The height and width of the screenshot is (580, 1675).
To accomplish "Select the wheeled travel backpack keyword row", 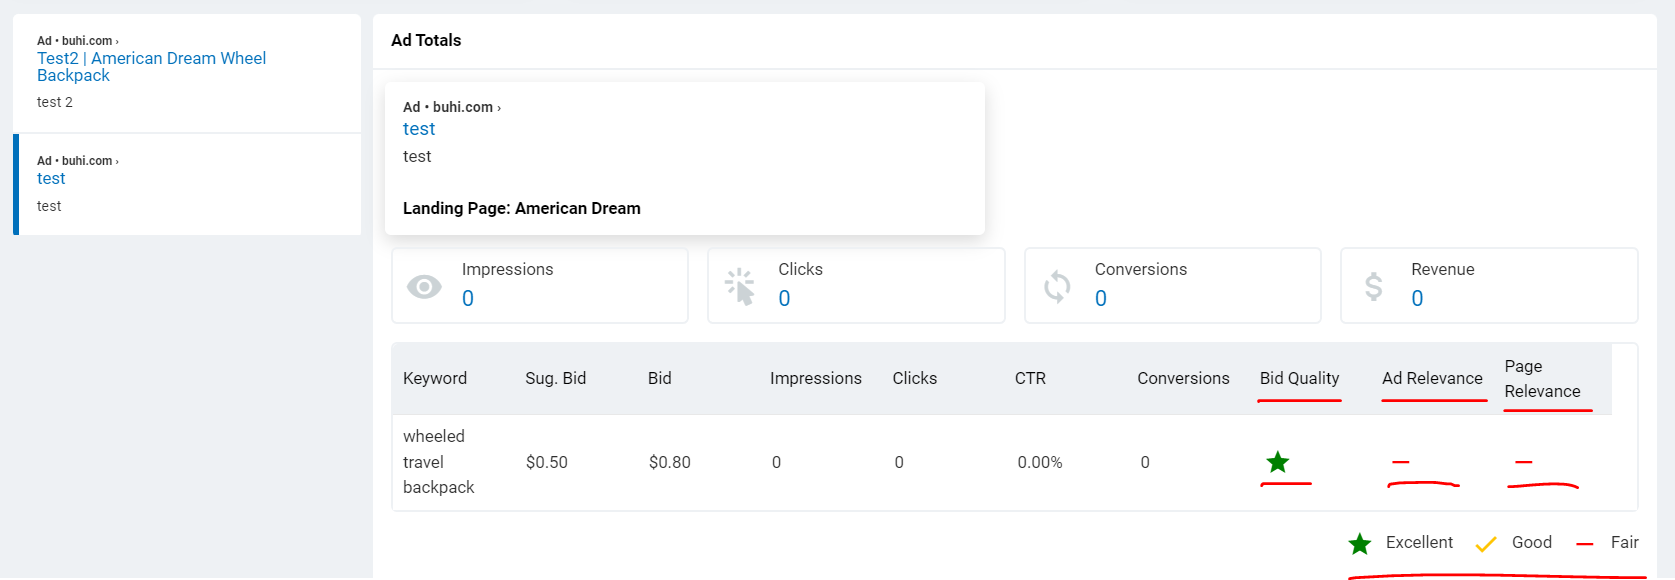I will 438,462.
